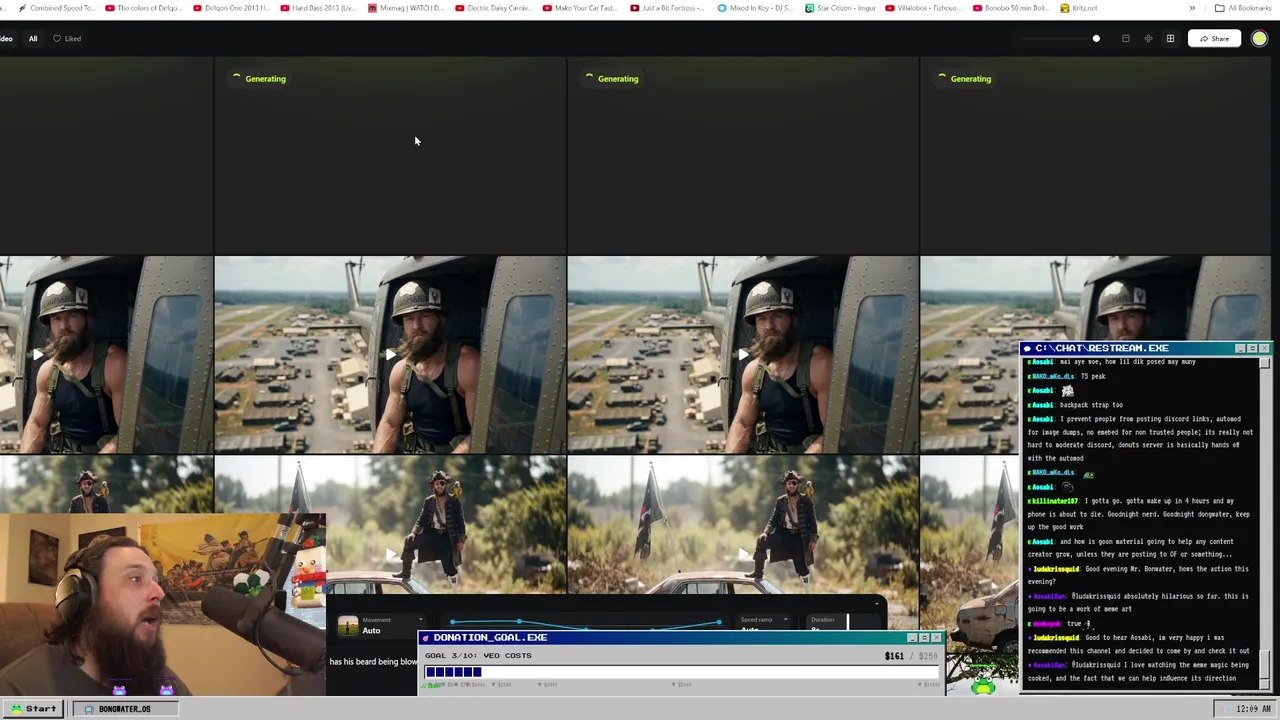Close the CHAT\RESTREAM.EXE window

point(1264,348)
